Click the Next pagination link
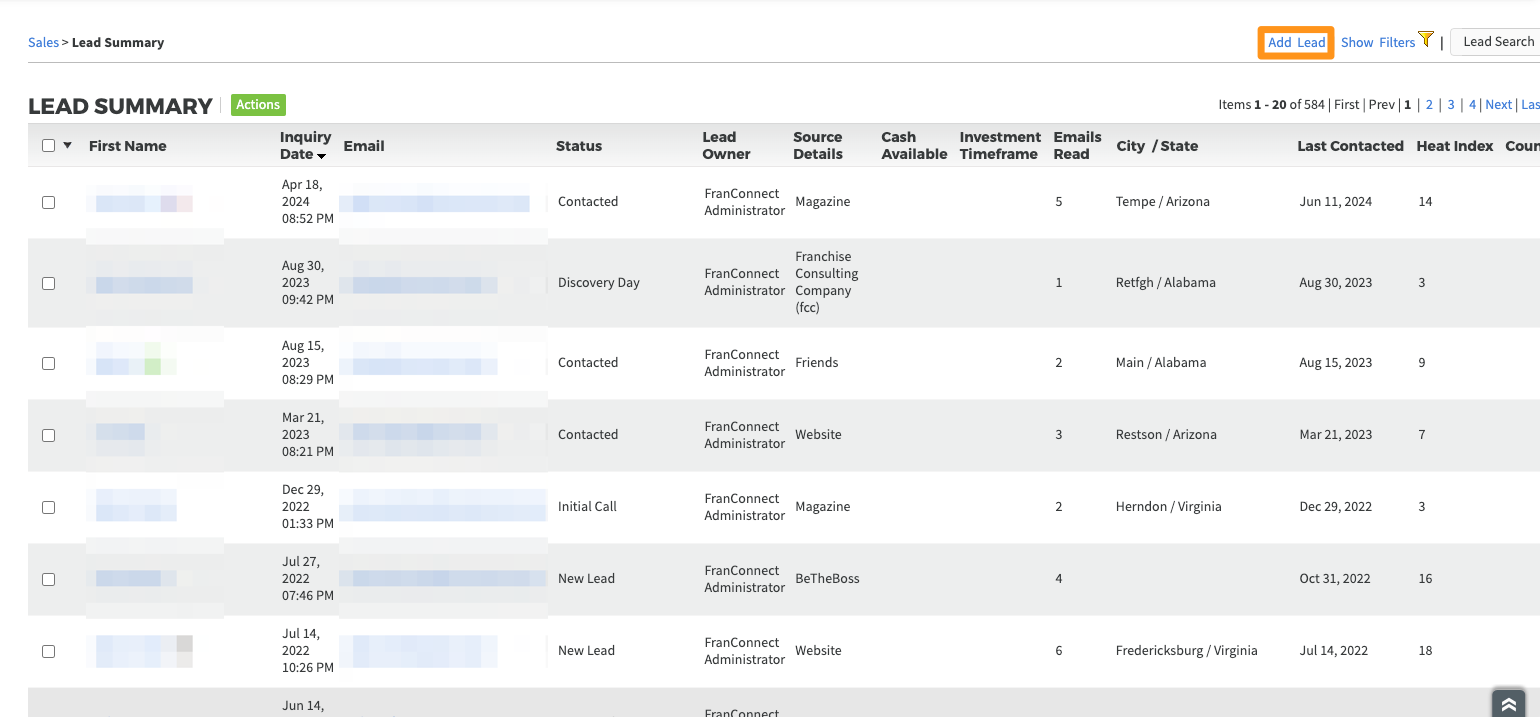 point(1498,105)
